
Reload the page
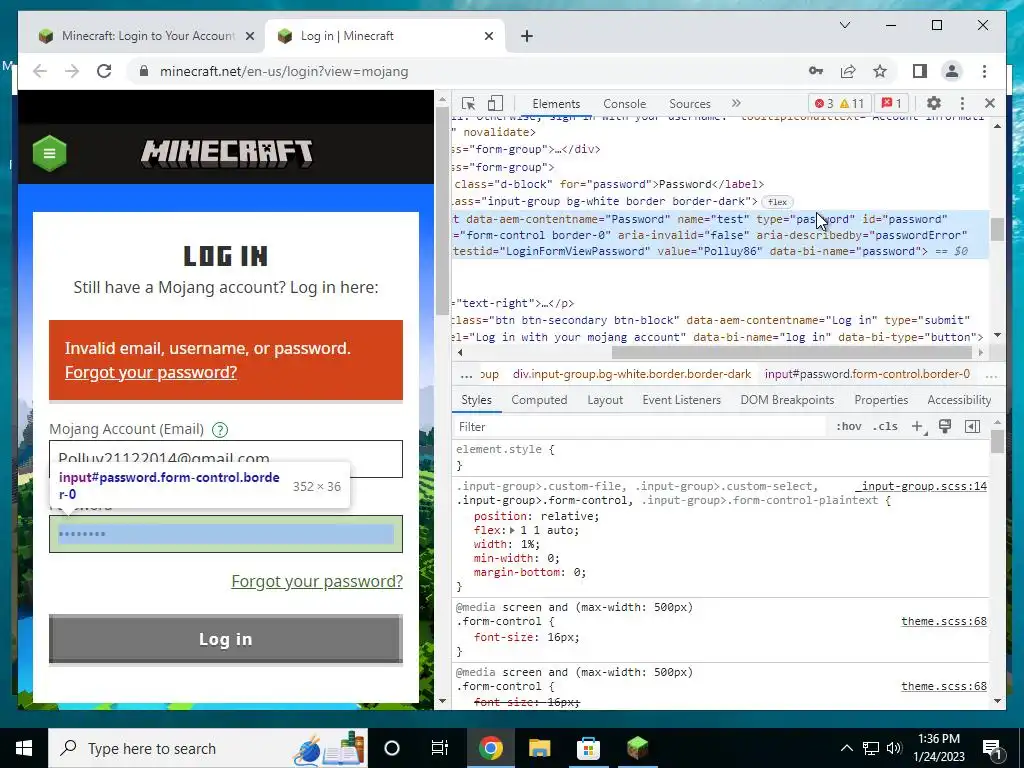point(104,71)
